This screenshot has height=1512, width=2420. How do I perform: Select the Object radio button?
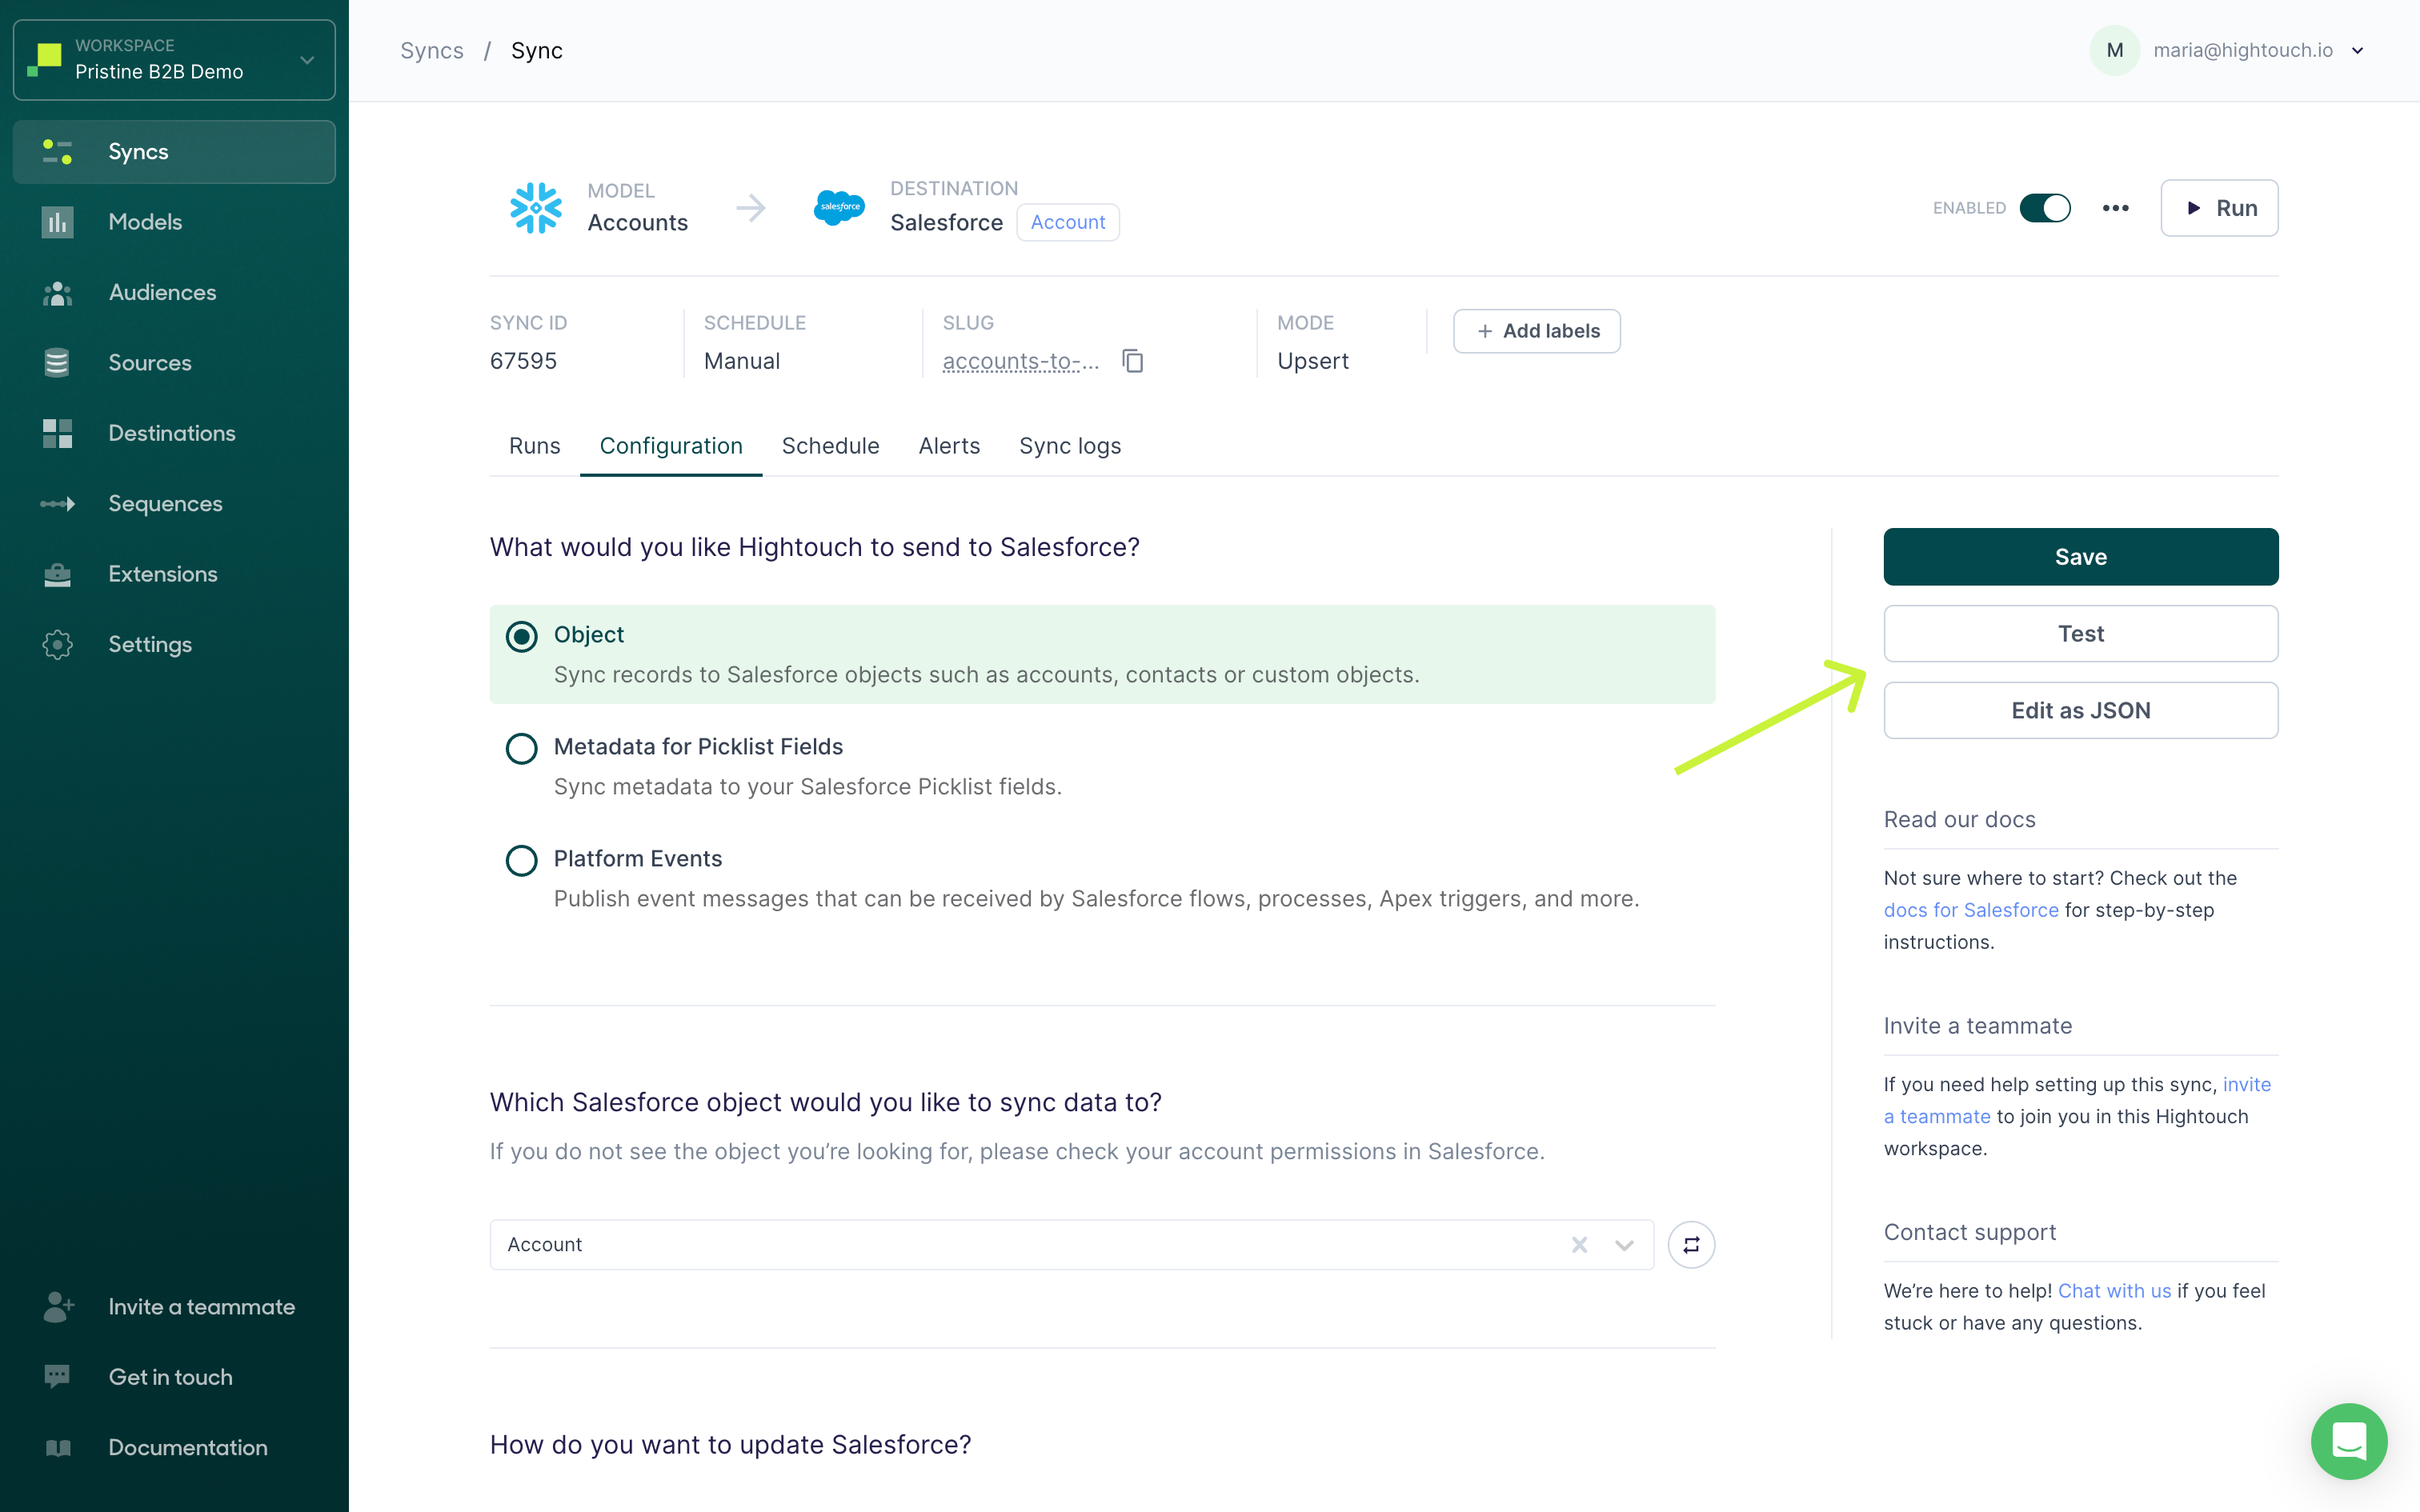[521, 634]
